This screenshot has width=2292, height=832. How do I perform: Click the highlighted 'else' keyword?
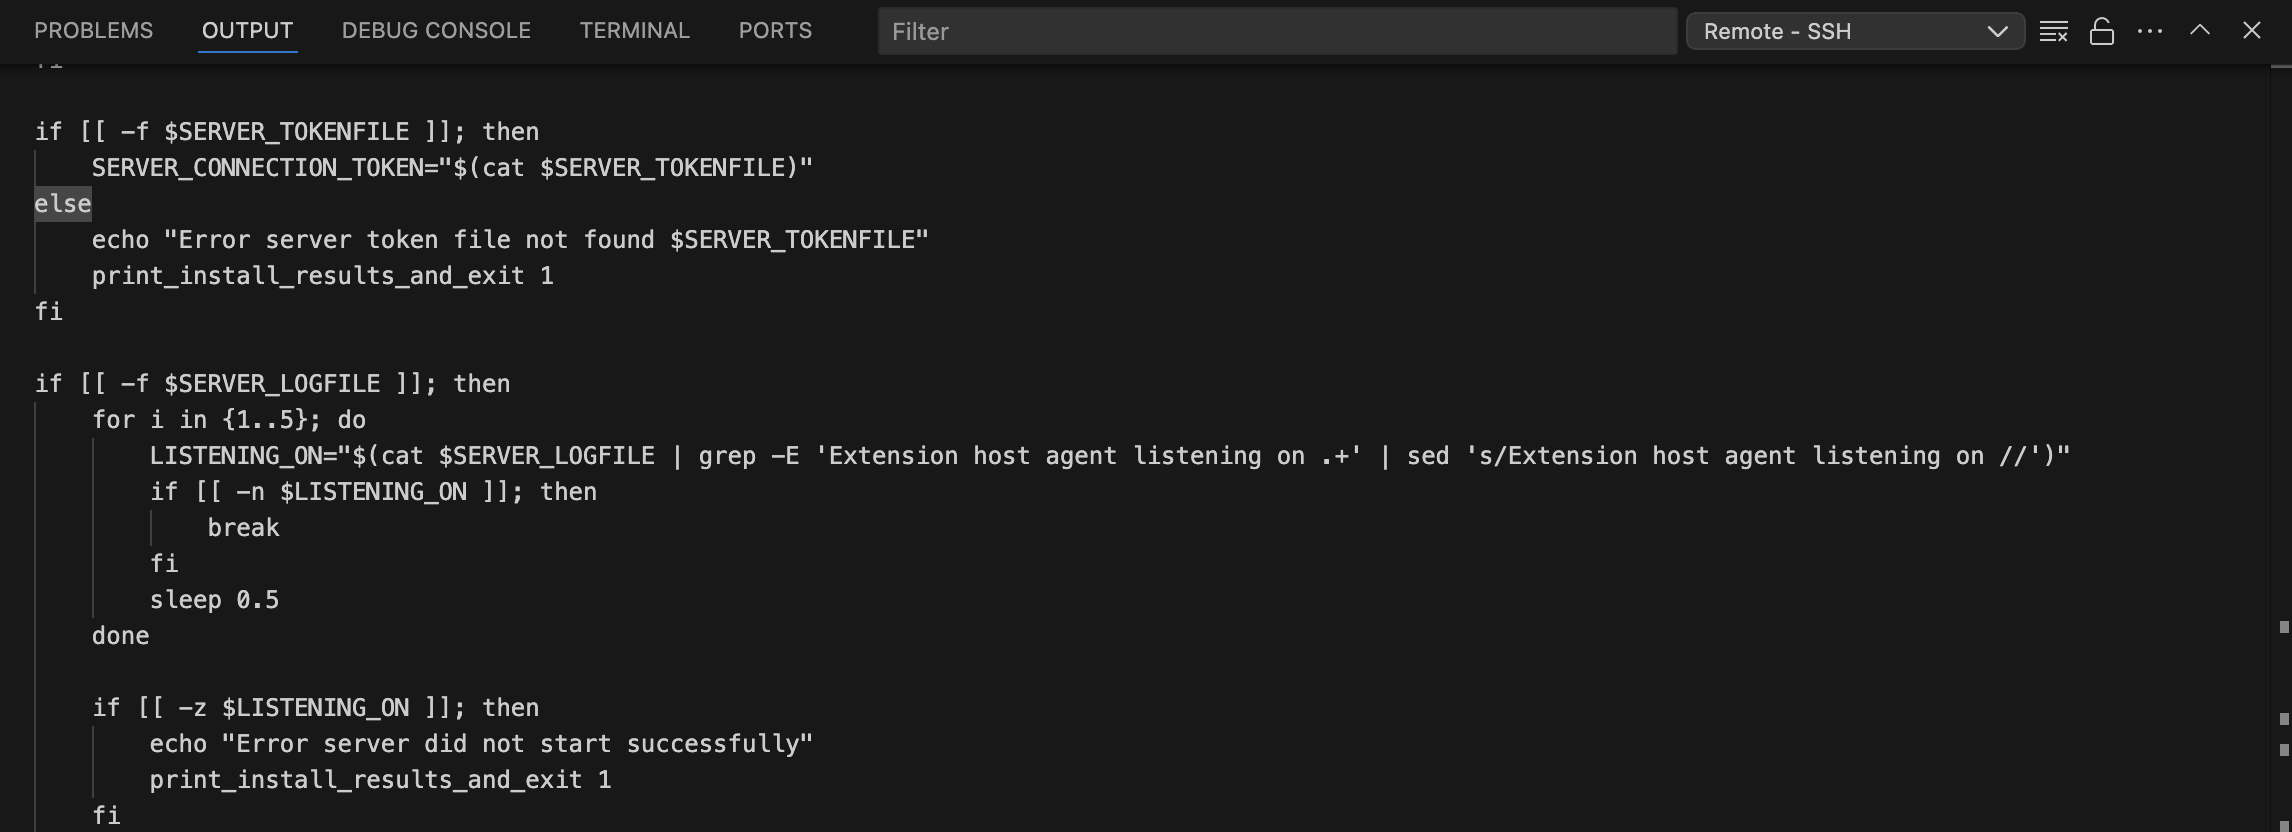pyautogui.click(x=63, y=204)
